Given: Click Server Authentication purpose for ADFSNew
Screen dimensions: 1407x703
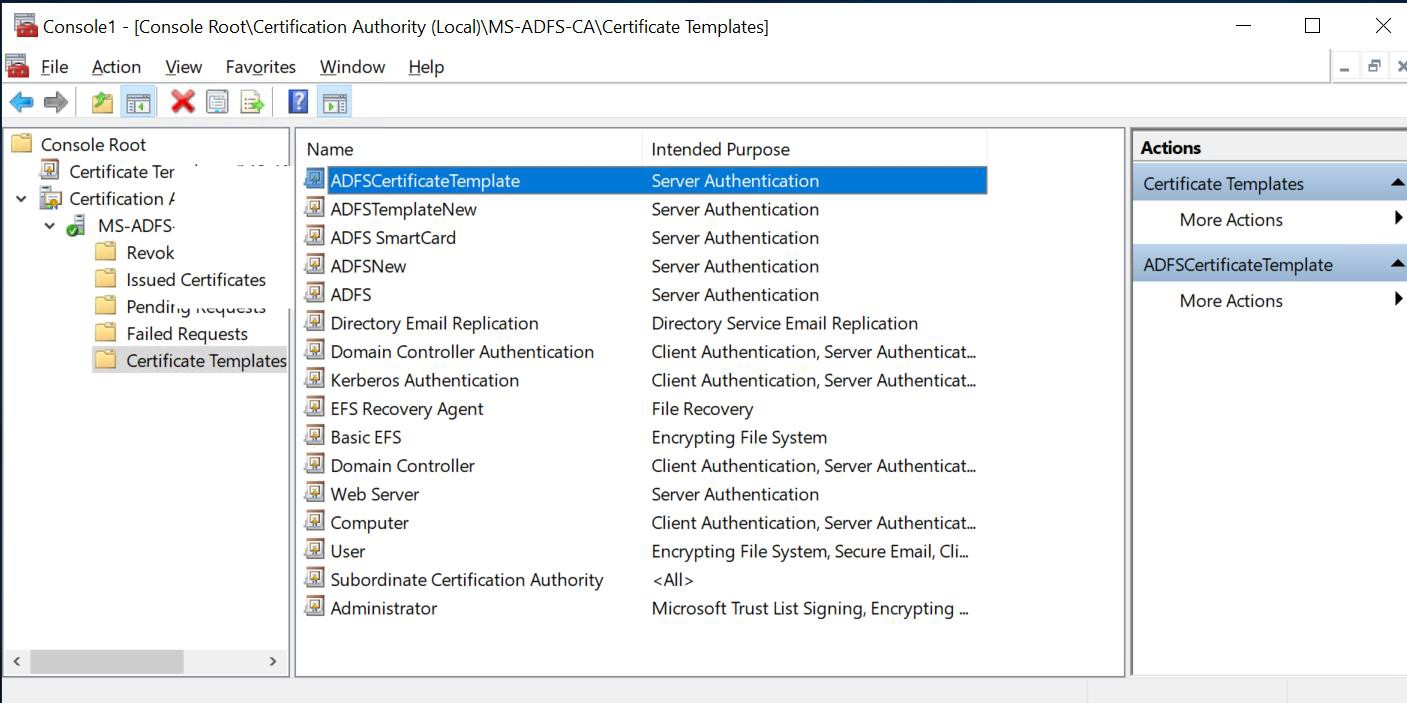Looking at the screenshot, I should coord(735,266).
